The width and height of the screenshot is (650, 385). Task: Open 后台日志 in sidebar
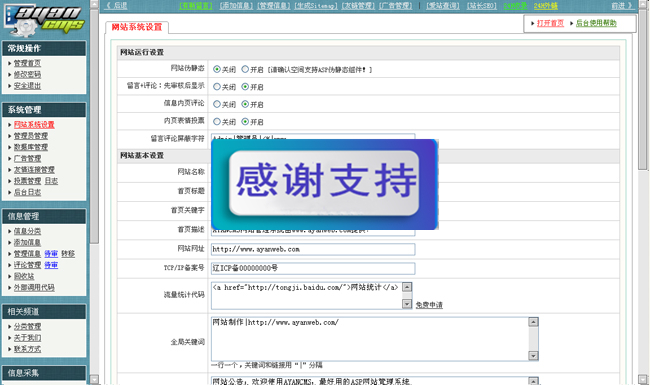click(x=27, y=192)
